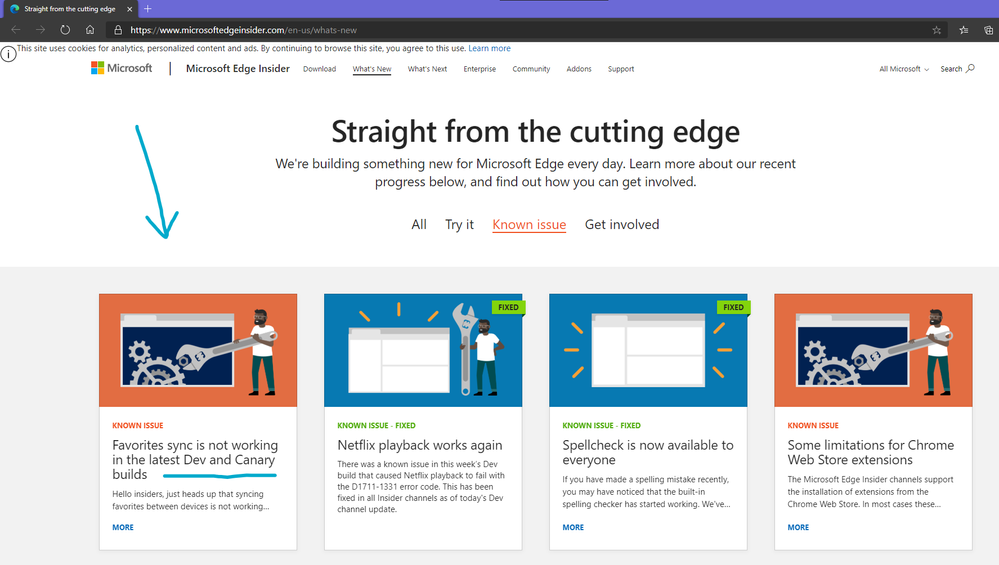Image resolution: width=999 pixels, height=565 pixels.
Task: Click MORE on Favorites sync card
Action: pos(123,527)
